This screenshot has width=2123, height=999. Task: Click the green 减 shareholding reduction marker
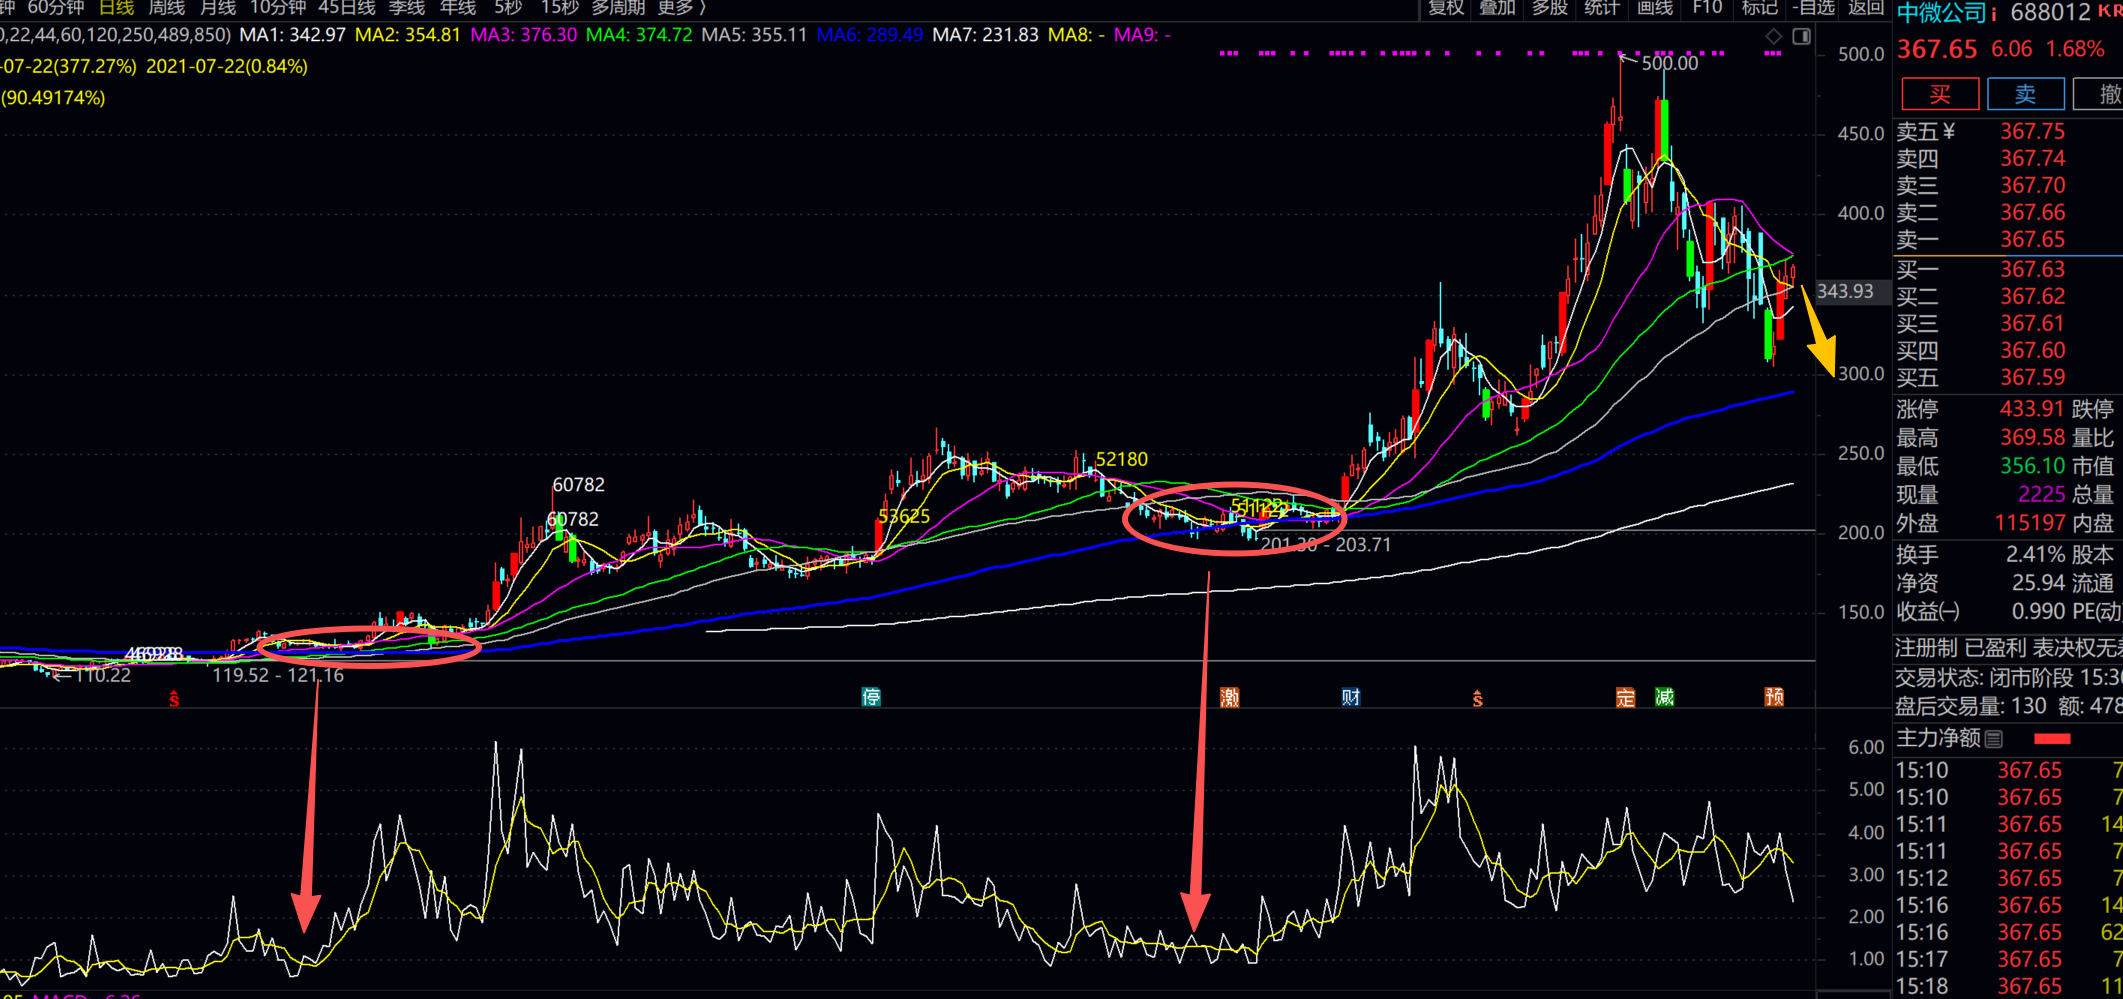(x=1664, y=697)
